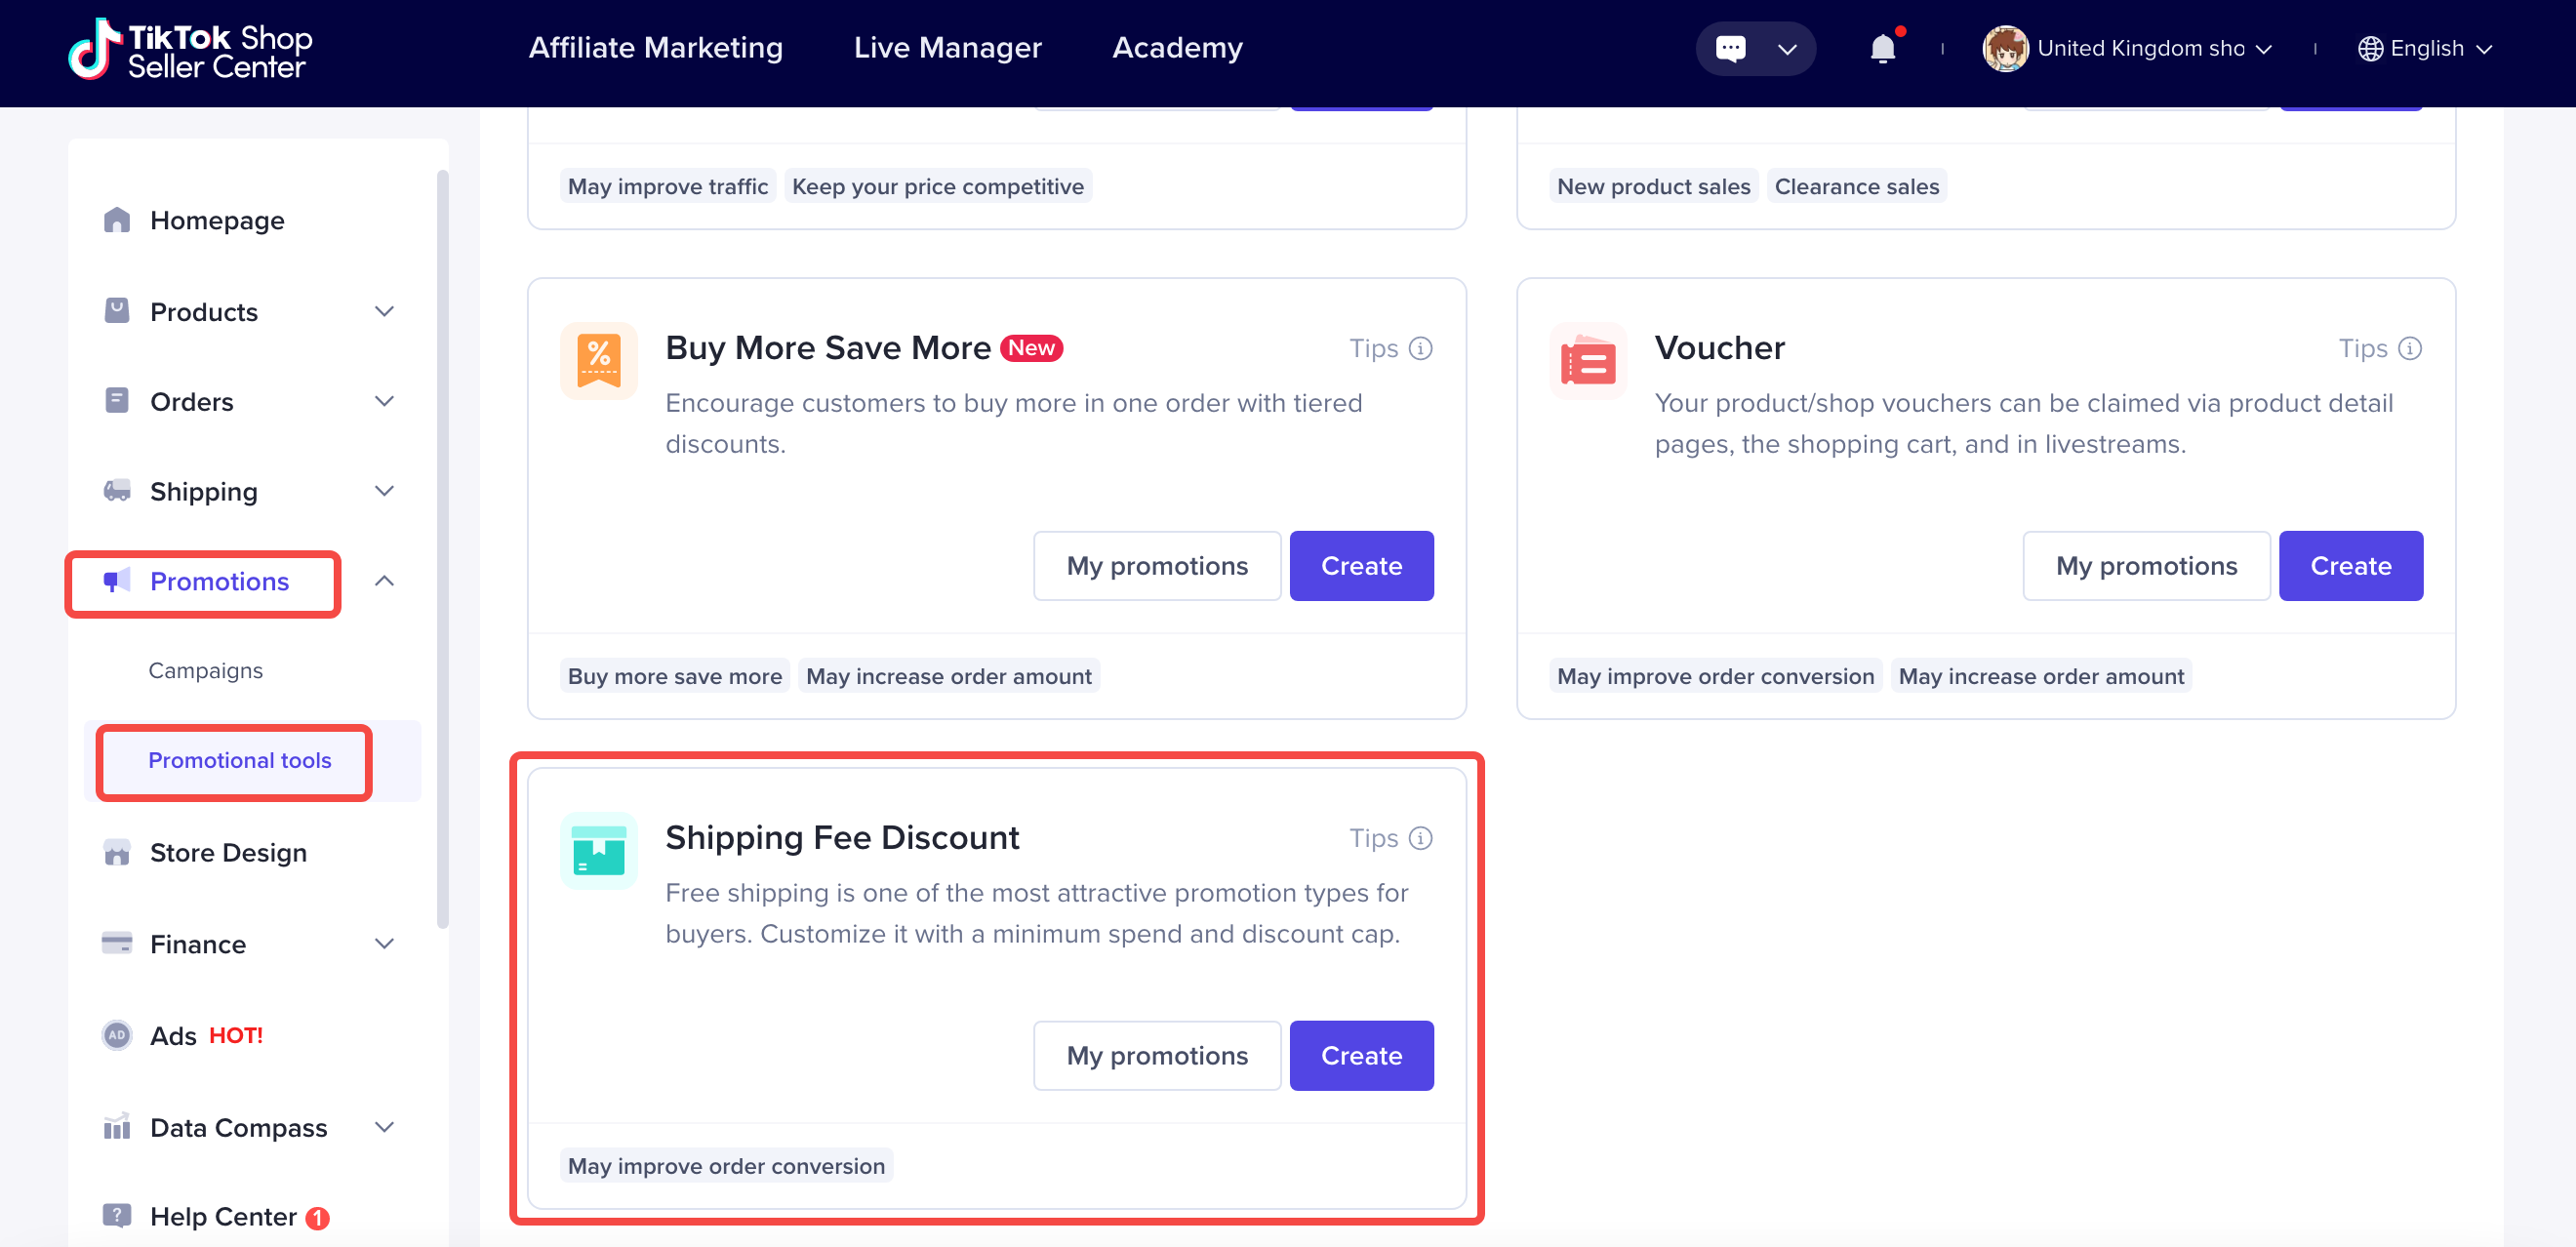The image size is (2576, 1247).
Task: Open Affiliate Marketing in top navigation
Action: pyautogui.click(x=655, y=48)
